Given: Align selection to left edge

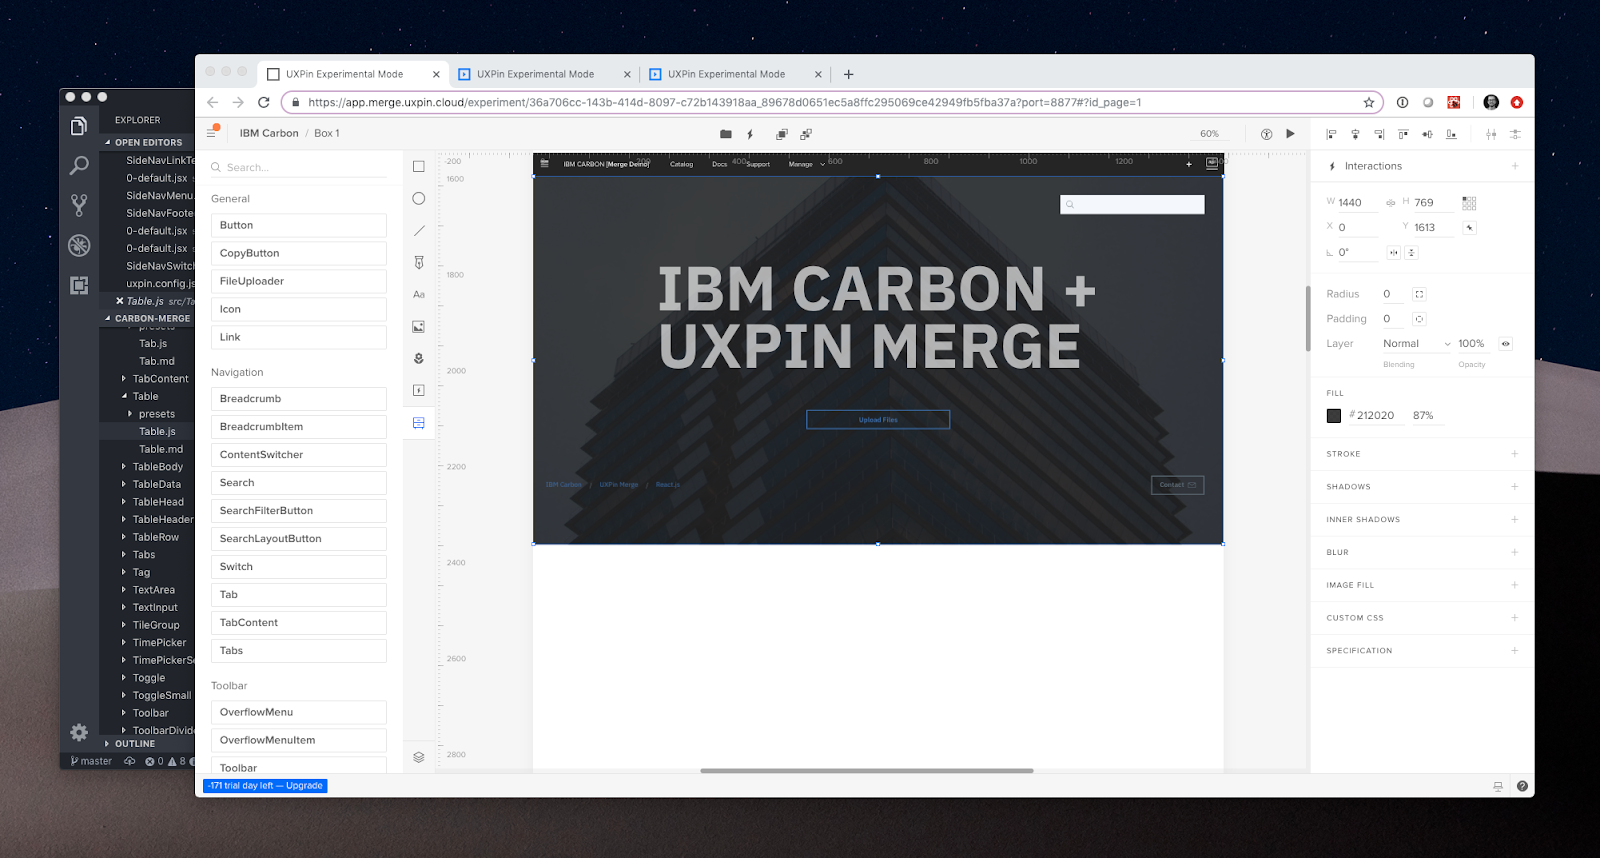Looking at the screenshot, I should click(1331, 134).
